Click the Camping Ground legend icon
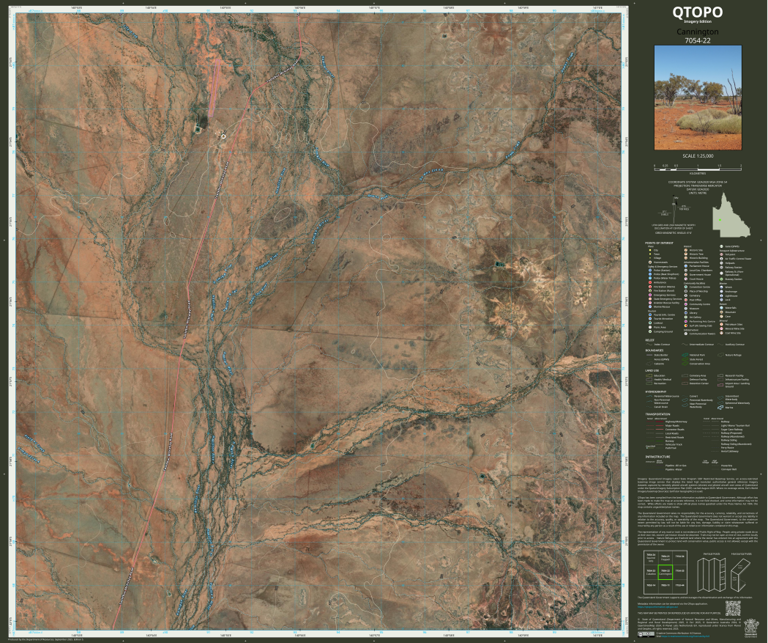This screenshot has height=643, width=768. 650,332
